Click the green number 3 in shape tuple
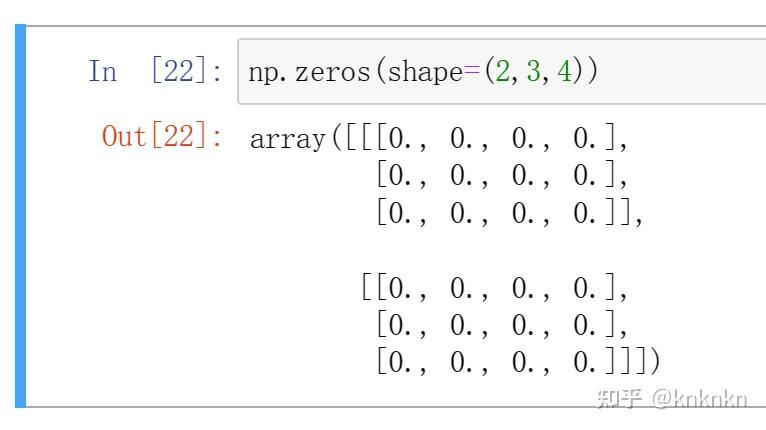This screenshot has height=430, width=766. (x=533, y=71)
